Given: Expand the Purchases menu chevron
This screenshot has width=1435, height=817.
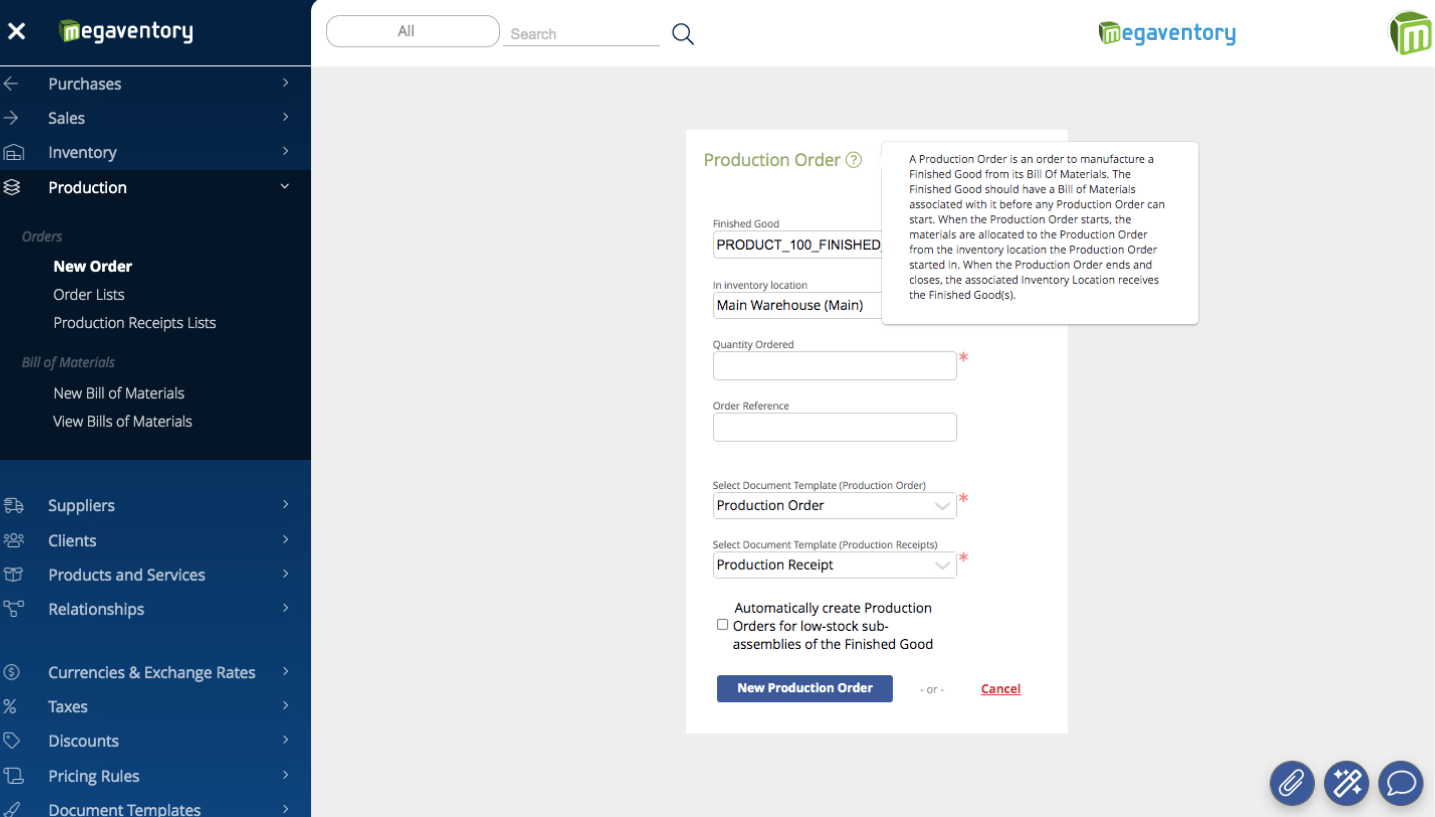Looking at the screenshot, I should click(x=285, y=83).
